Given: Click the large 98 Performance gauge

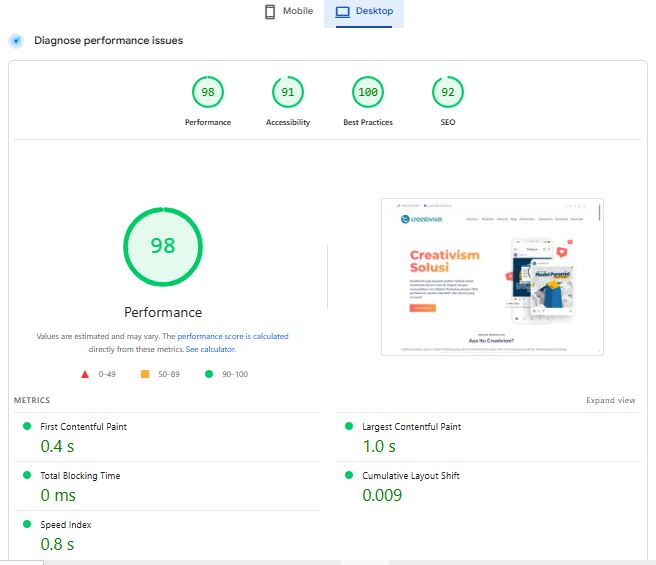Looking at the screenshot, I should [163, 247].
